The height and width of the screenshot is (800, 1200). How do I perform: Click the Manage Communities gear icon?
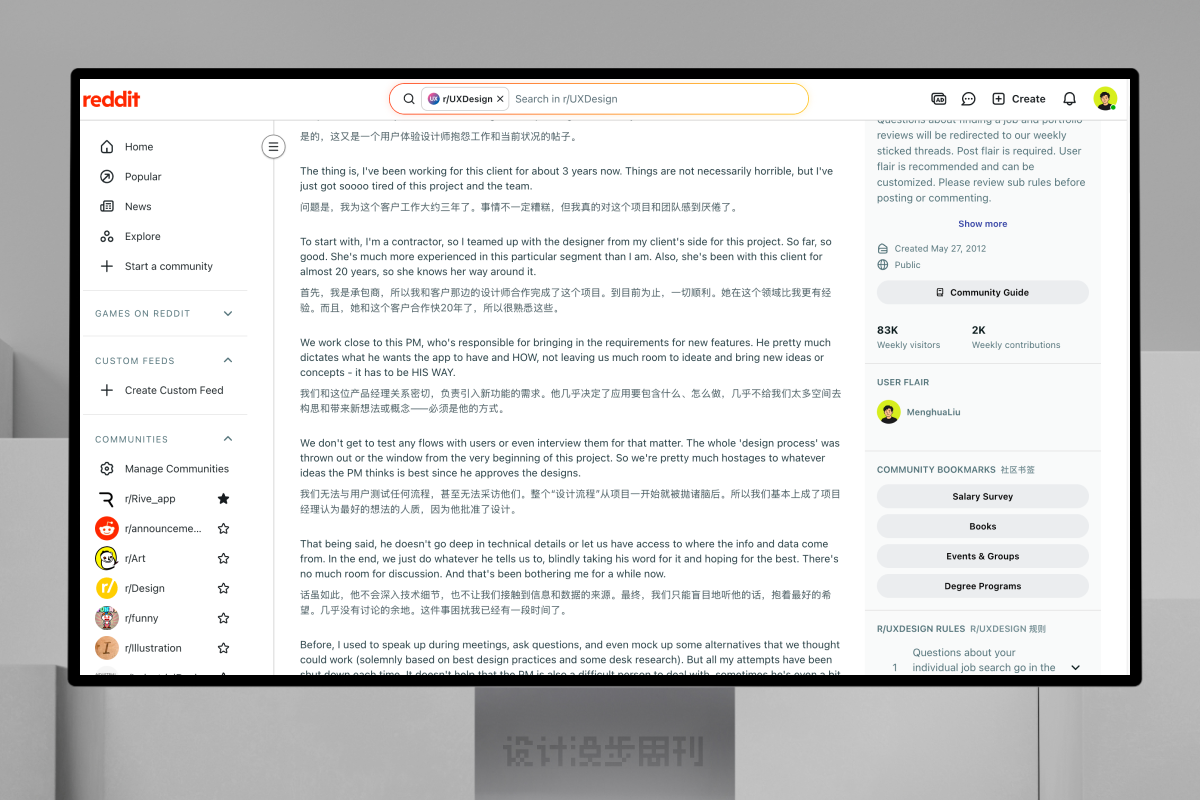(x=107, y=469)
